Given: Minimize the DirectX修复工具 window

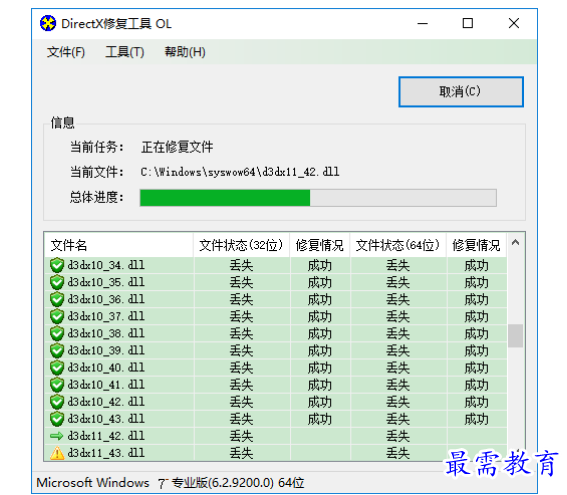Looking at the screenshot, I should tap(422, 24).
